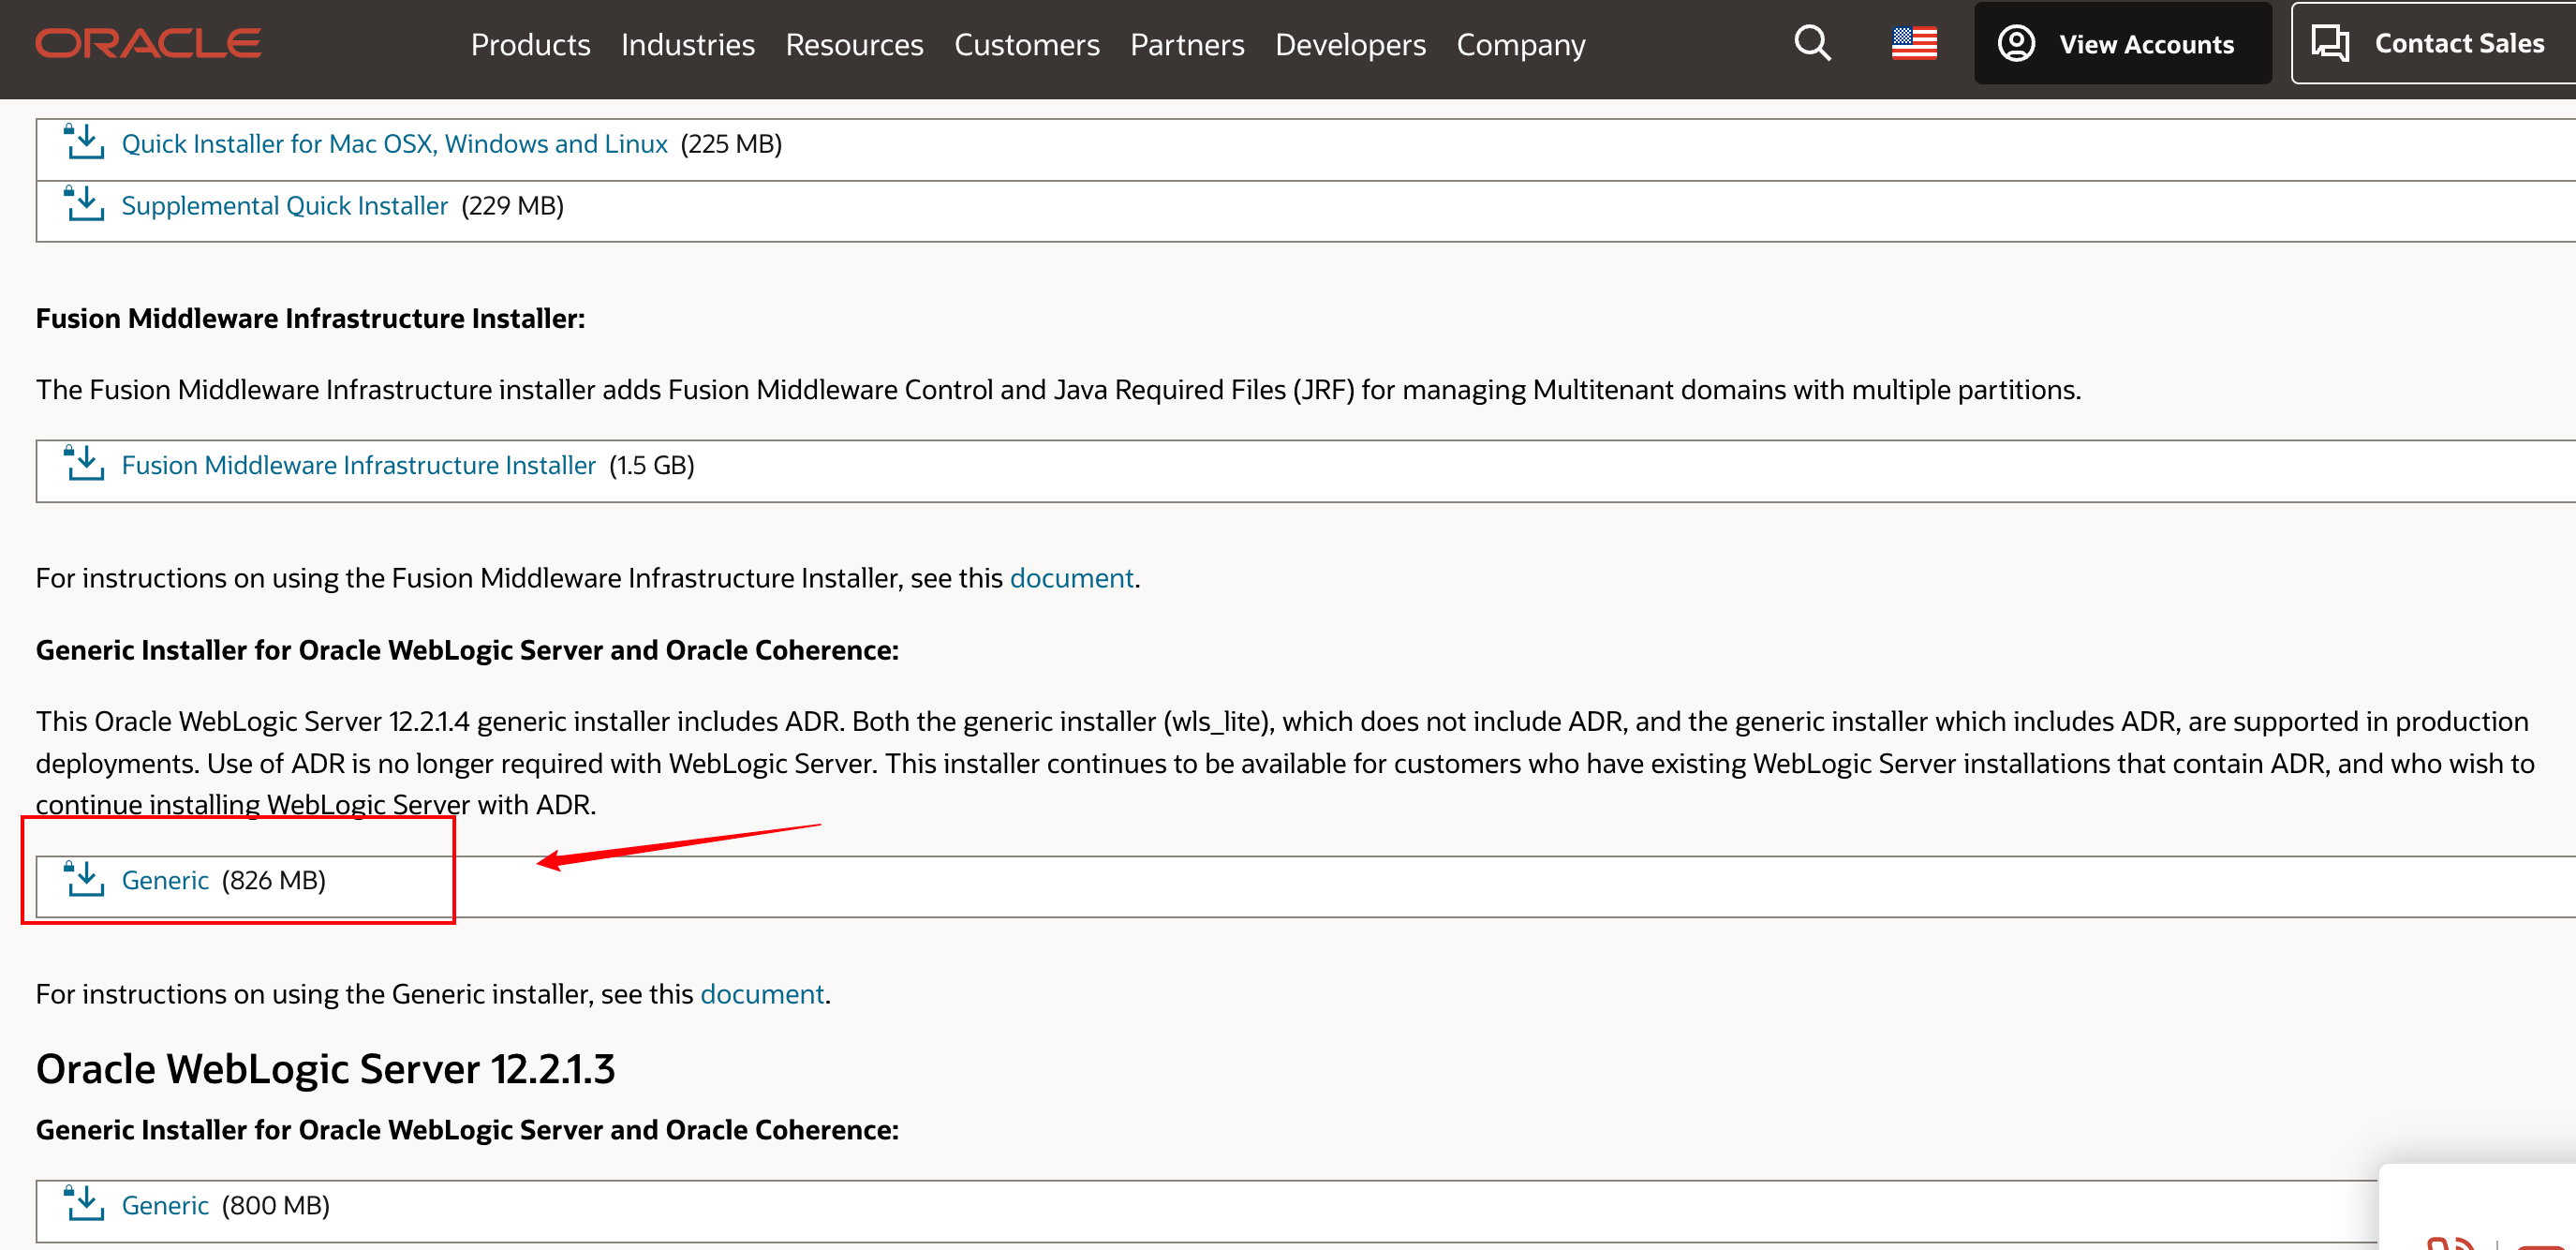Click the Oracle logo
The image size is (2576, 1250).
(x=148, y=43)
